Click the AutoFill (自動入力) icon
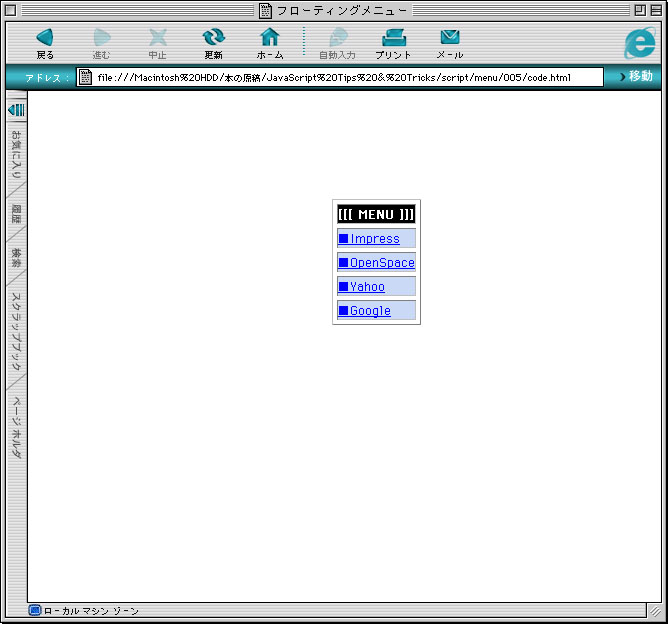This screenshot has height=624, width=668. point(338,38)
